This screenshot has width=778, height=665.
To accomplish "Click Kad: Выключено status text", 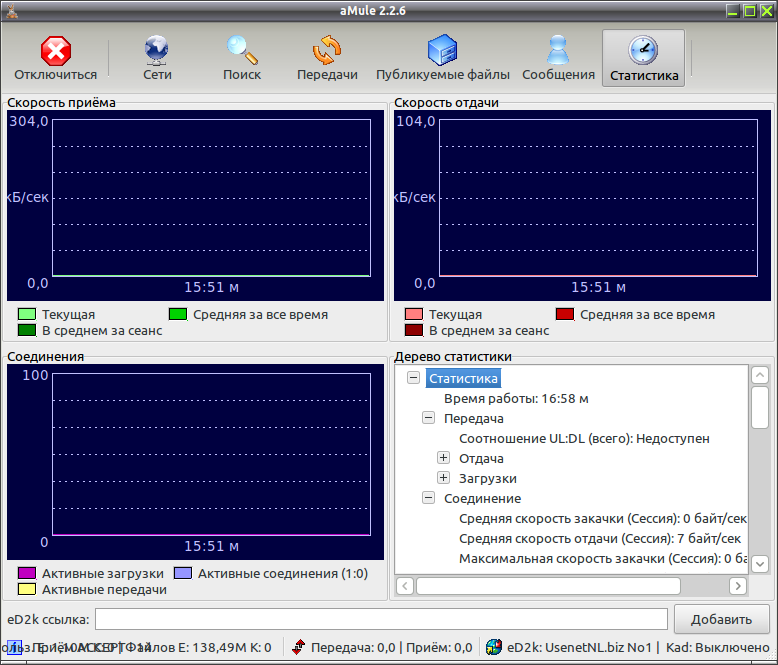I will coord(717,648).
